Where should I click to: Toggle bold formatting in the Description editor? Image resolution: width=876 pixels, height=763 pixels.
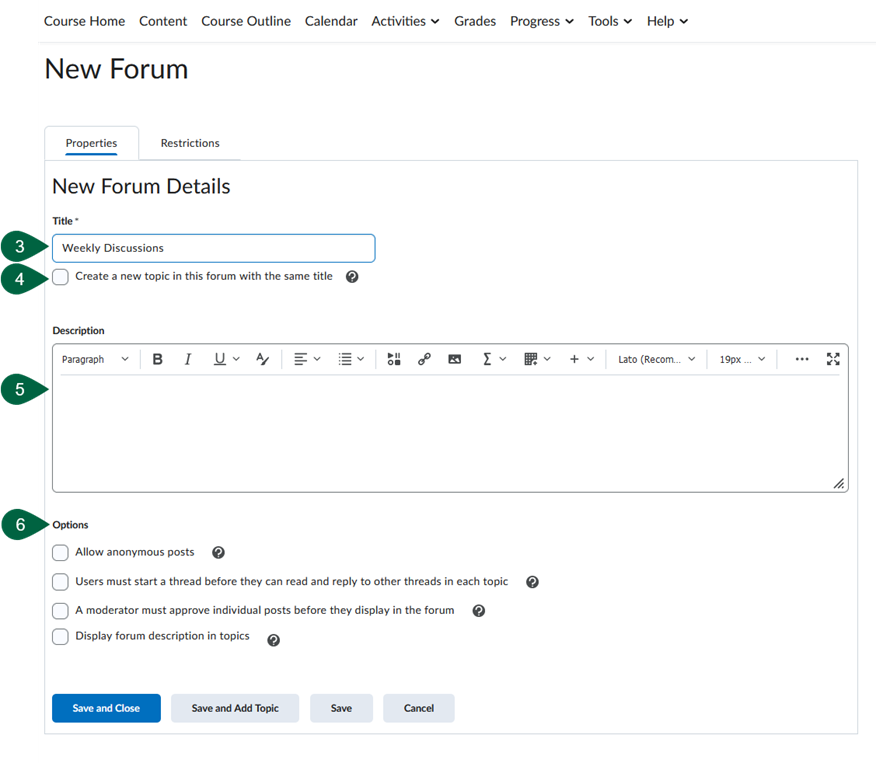coord(157,358)
